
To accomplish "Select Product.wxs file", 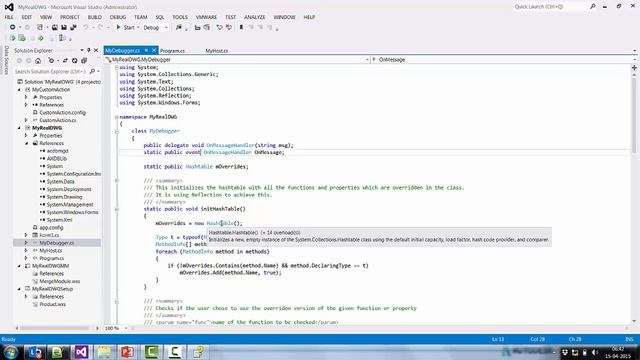I will click(52, 304).
